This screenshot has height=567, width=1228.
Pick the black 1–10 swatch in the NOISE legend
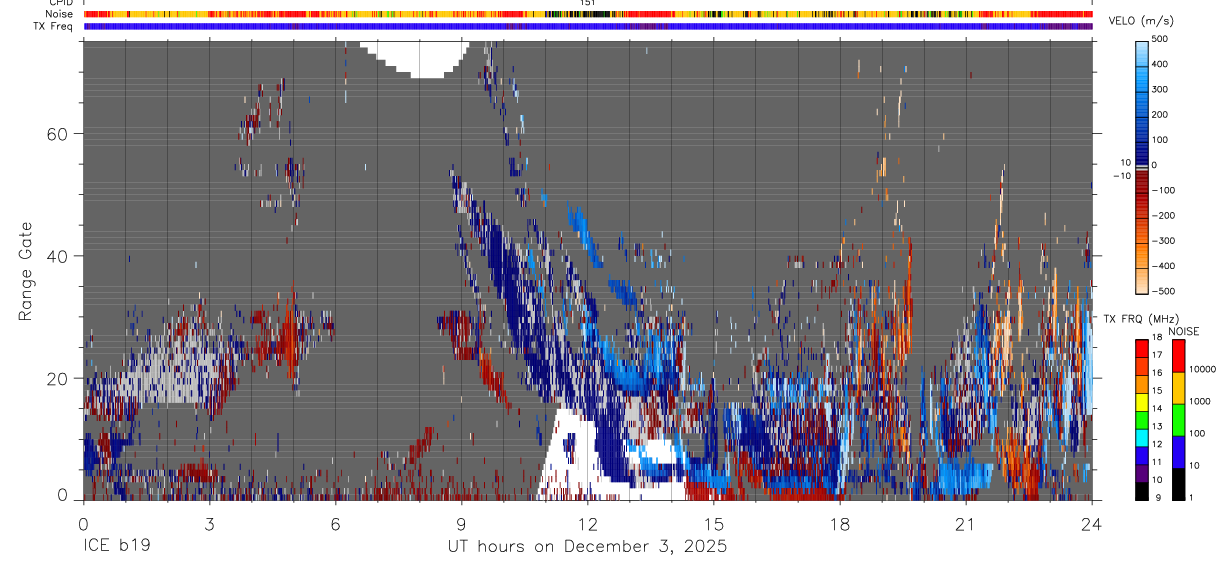coord(1178,484)
